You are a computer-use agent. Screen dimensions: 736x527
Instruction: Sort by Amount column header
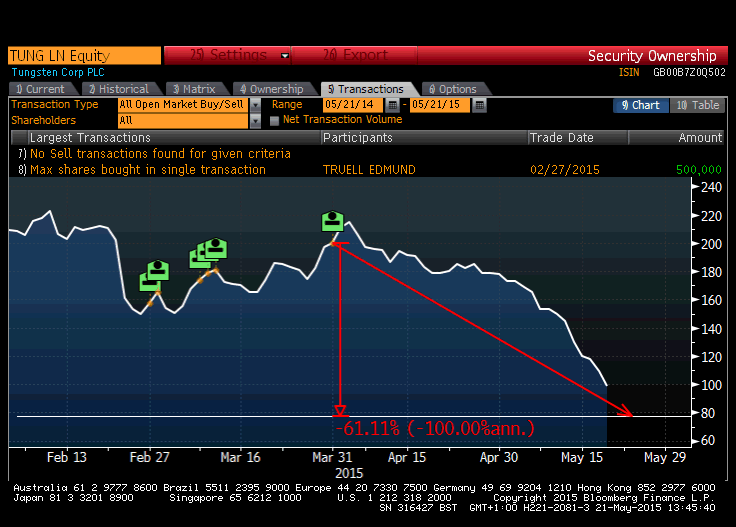(x=676, y=137)
